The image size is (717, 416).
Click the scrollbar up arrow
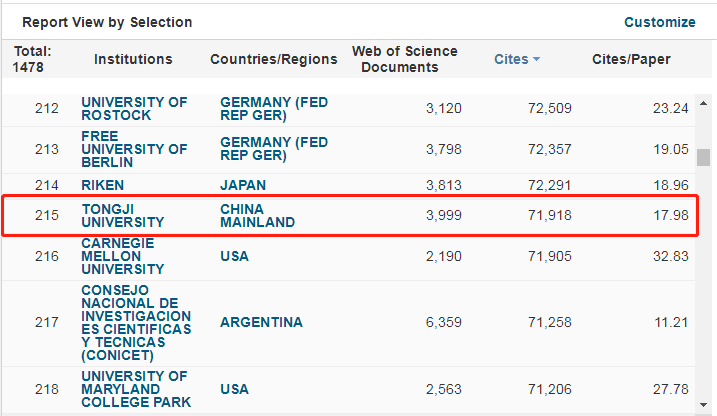(704, 105)
